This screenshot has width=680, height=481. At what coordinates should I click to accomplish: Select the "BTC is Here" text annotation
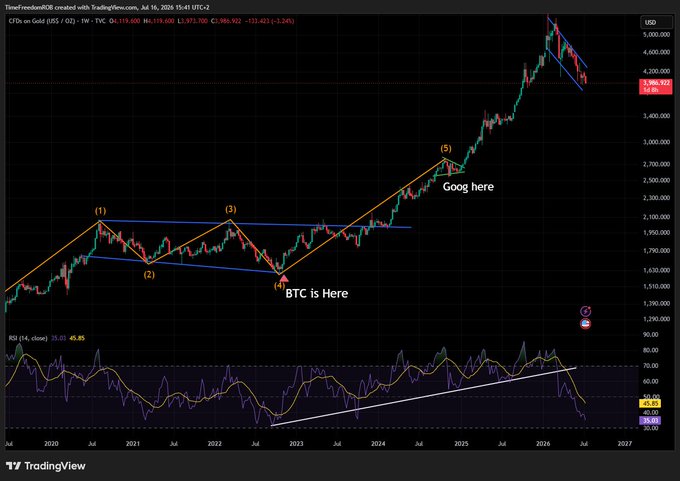coord(317,294)
